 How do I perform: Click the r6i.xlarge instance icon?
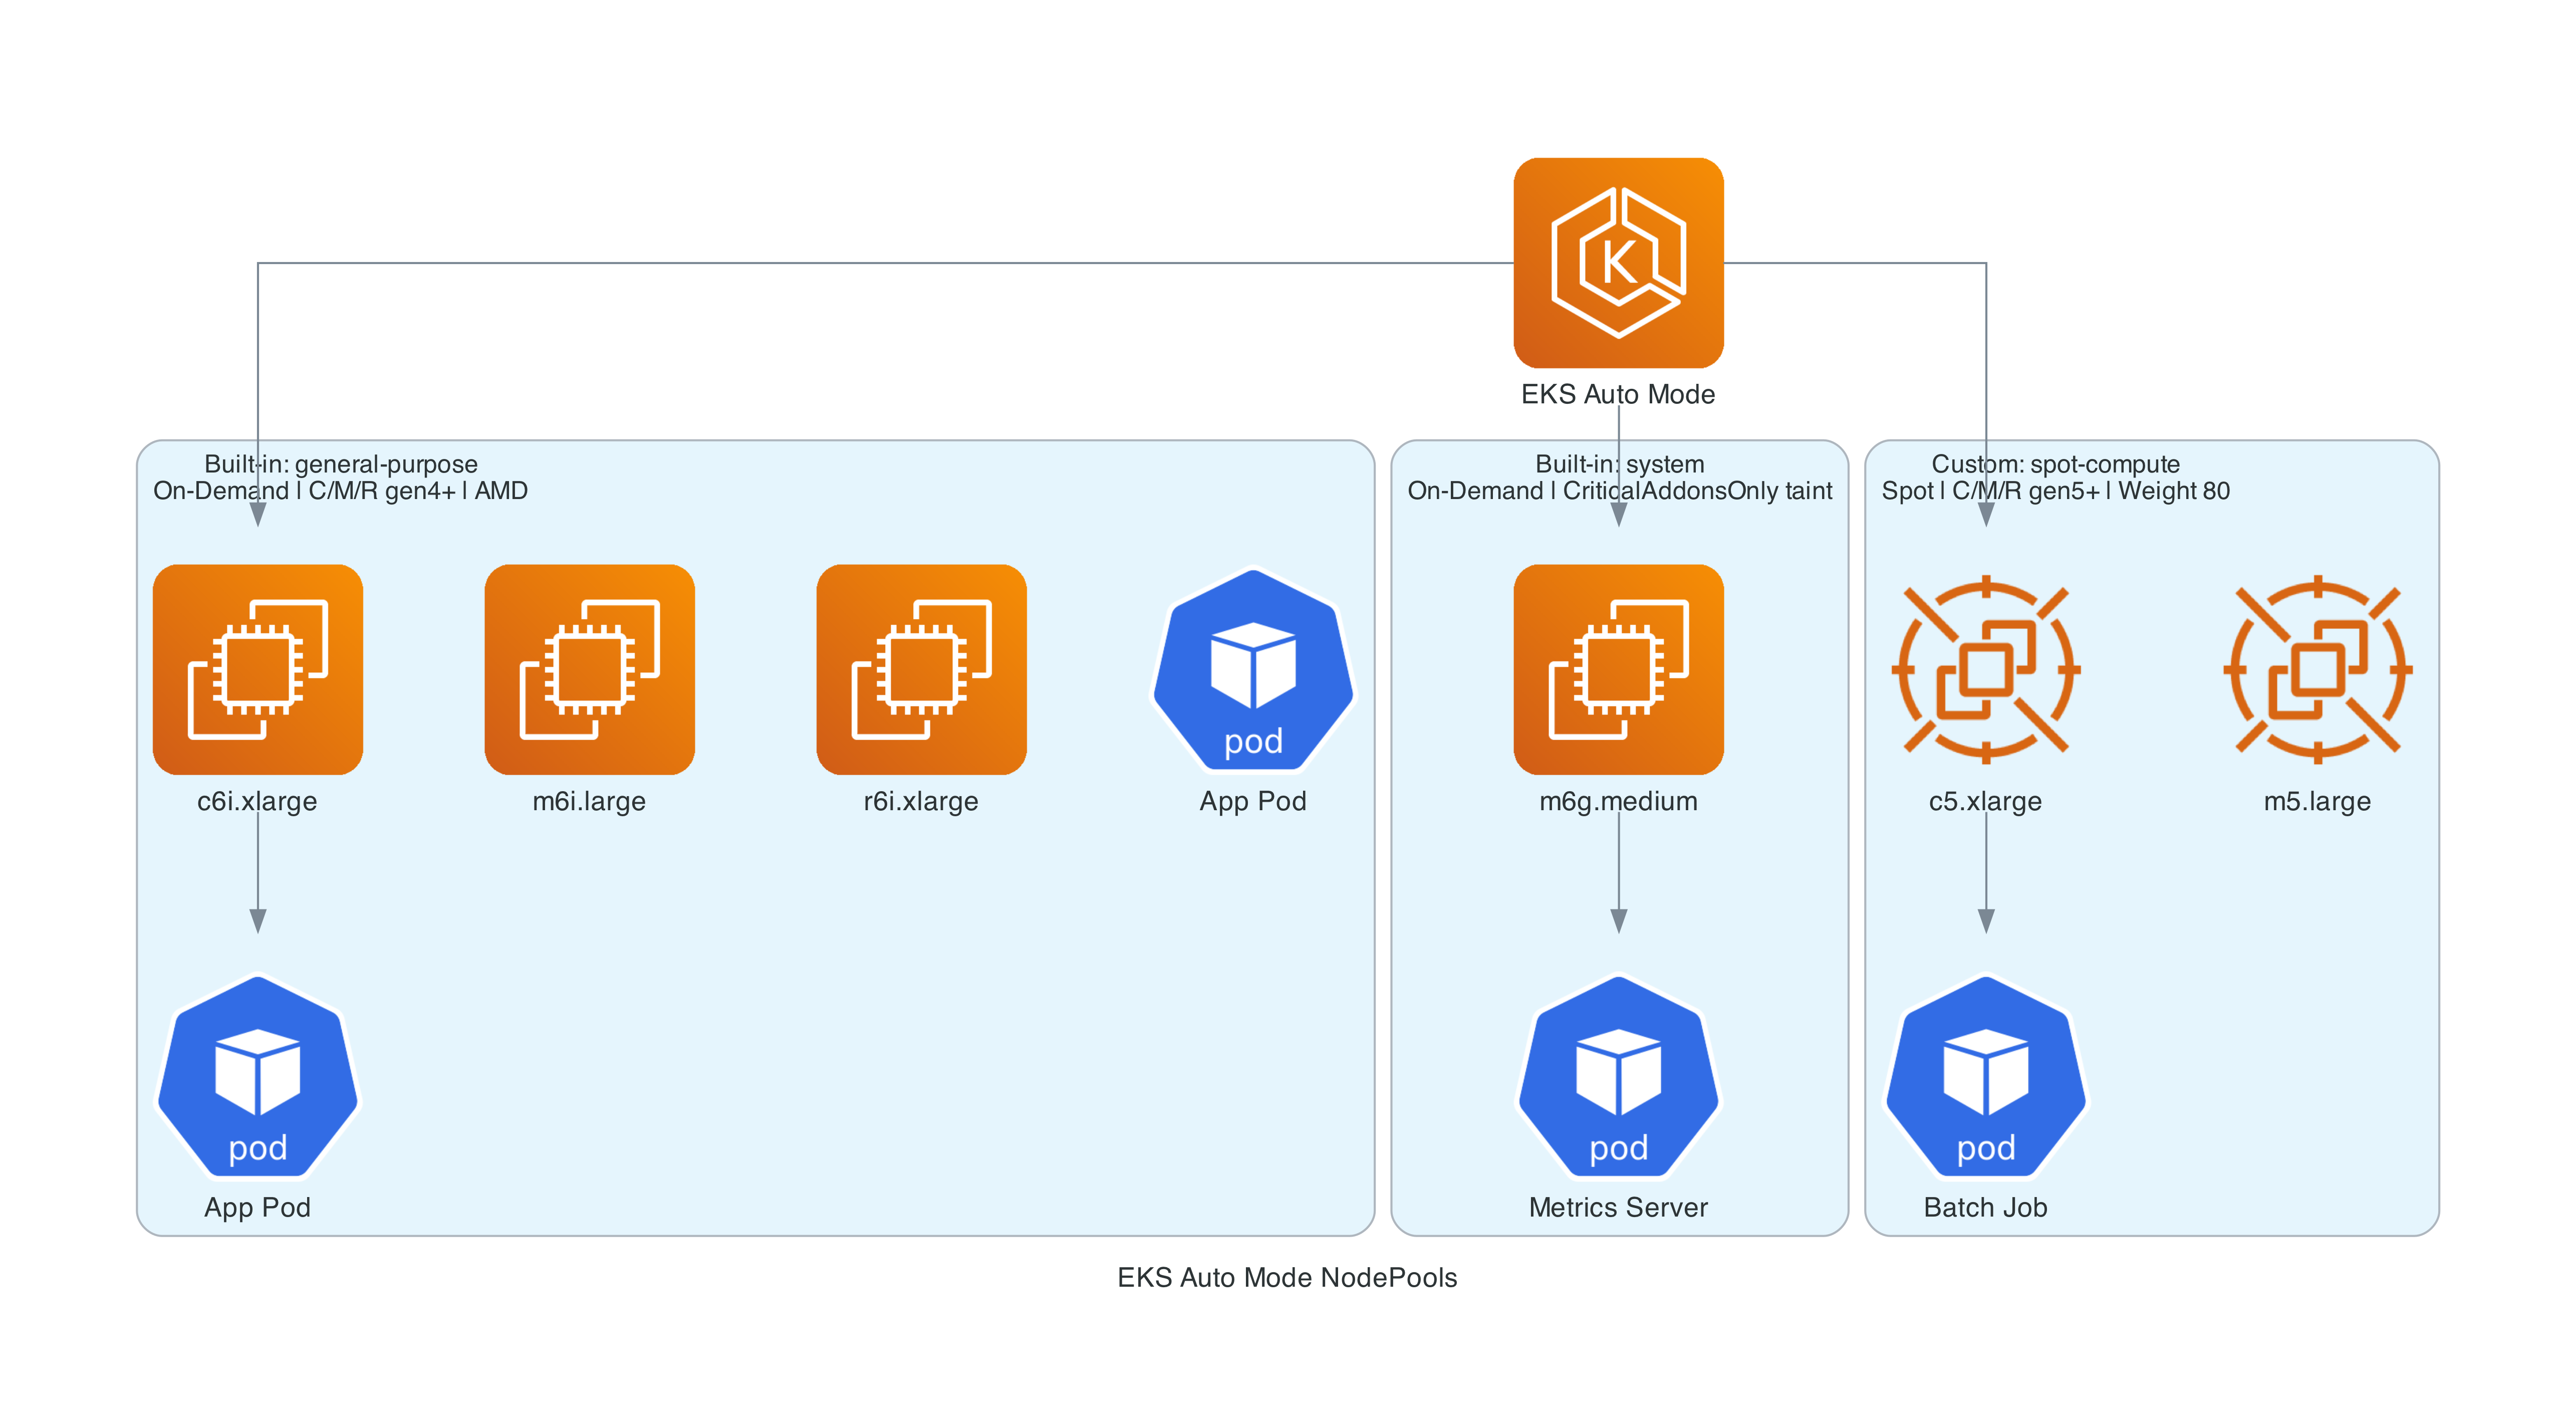tap(921, 670)
